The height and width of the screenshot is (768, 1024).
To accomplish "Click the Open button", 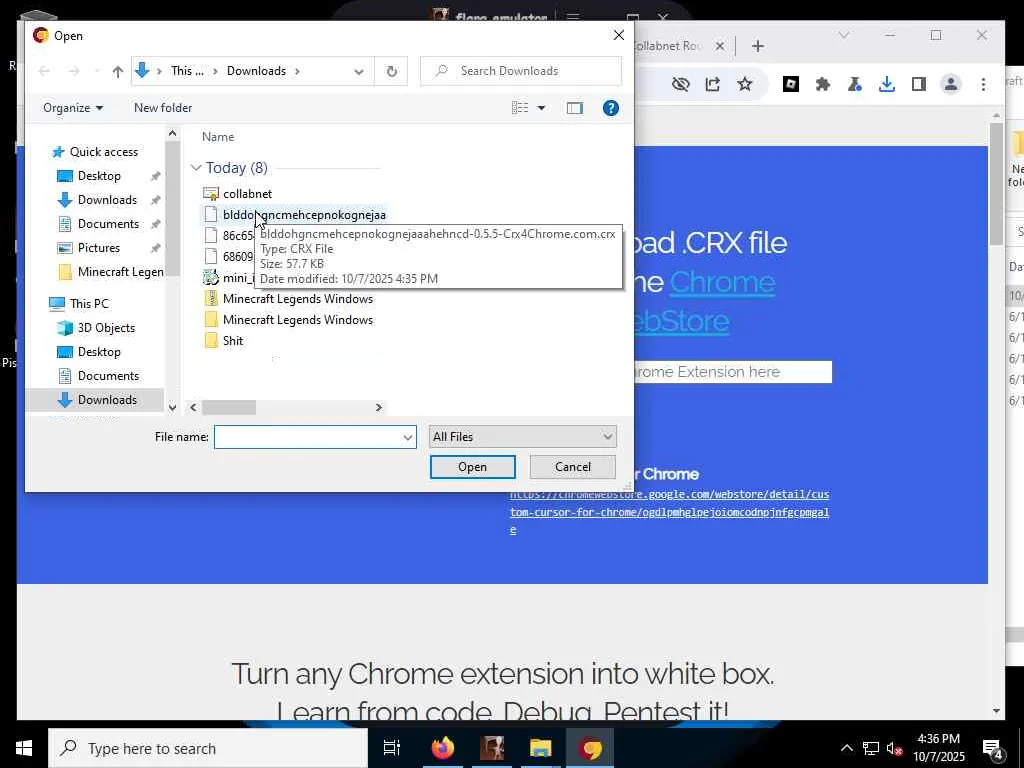I will (472, 467).
